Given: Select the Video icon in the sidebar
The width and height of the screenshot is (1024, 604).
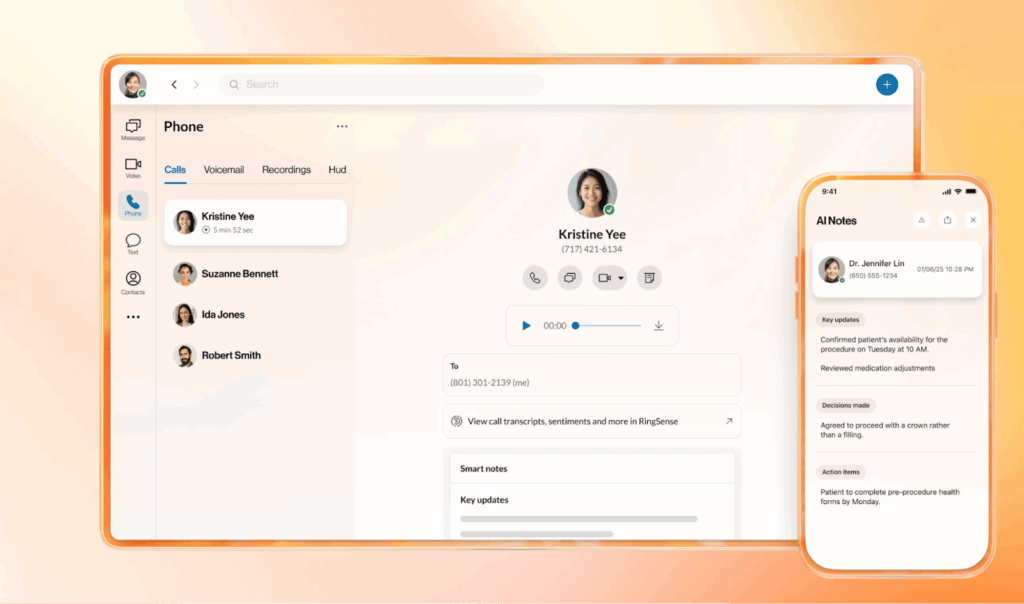Looking at the screenshot, I should point(133,166).
